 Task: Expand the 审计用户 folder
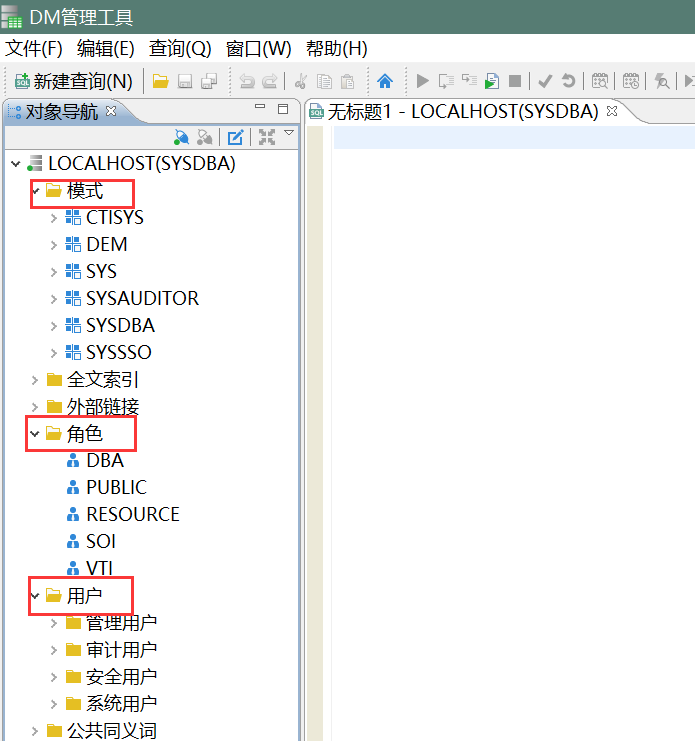[53, 650]
